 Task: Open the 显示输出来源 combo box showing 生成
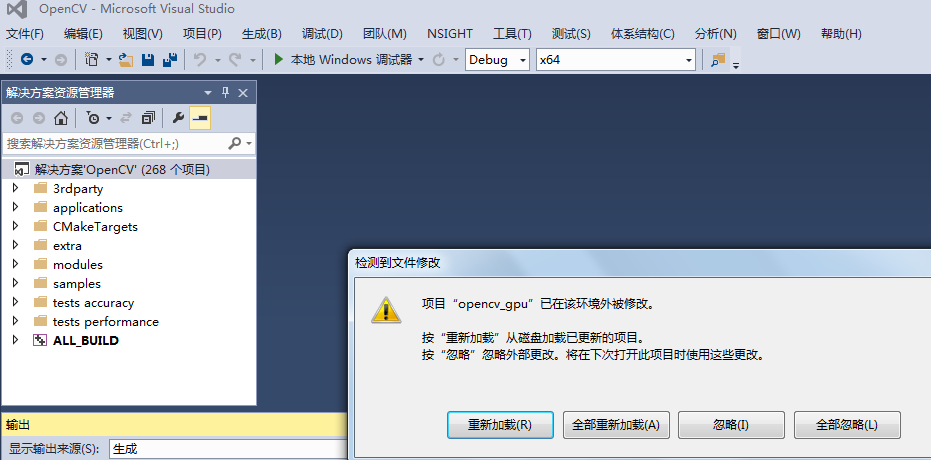(x=229, y=449)
